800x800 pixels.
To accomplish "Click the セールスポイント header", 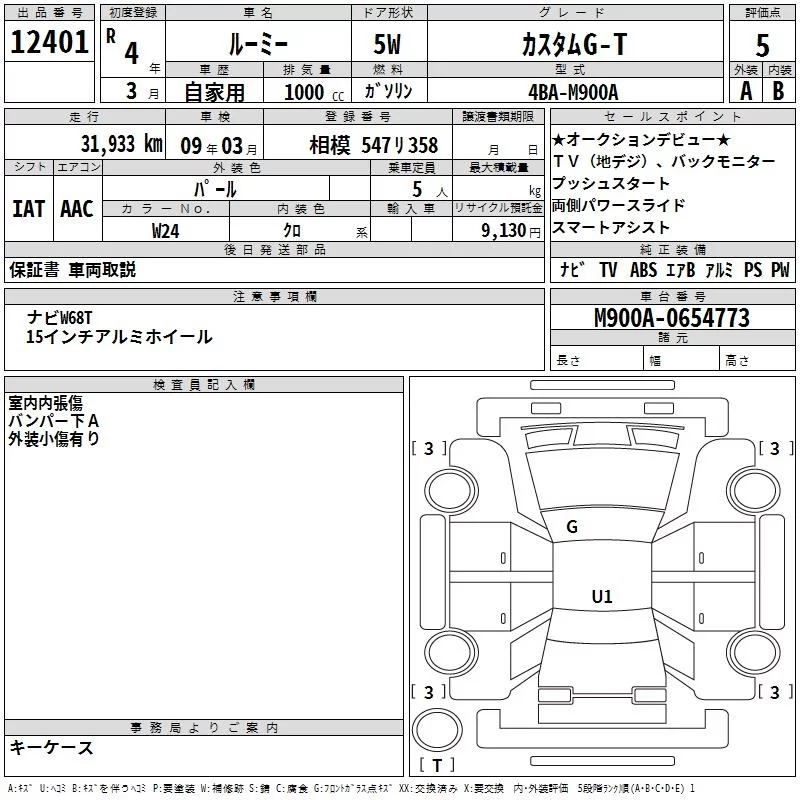I will click(672, 116).
